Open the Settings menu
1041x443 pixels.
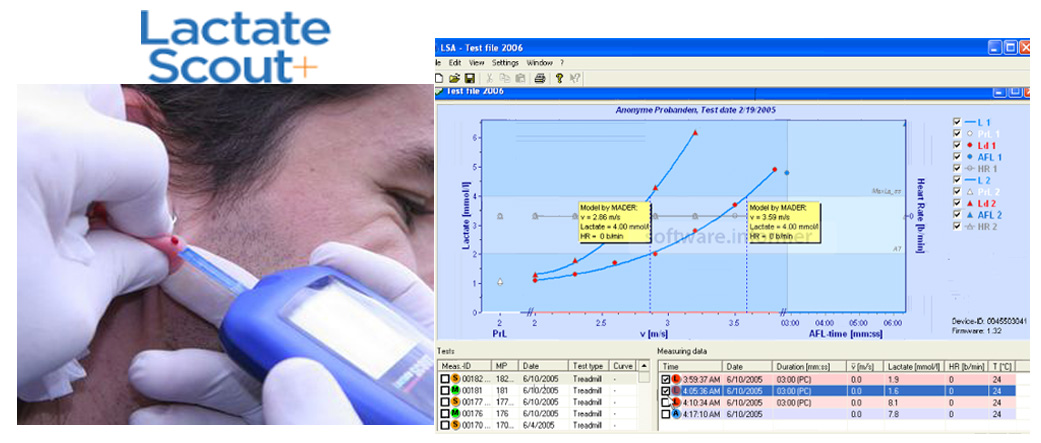pyautogui.click(x=505, y=62)
